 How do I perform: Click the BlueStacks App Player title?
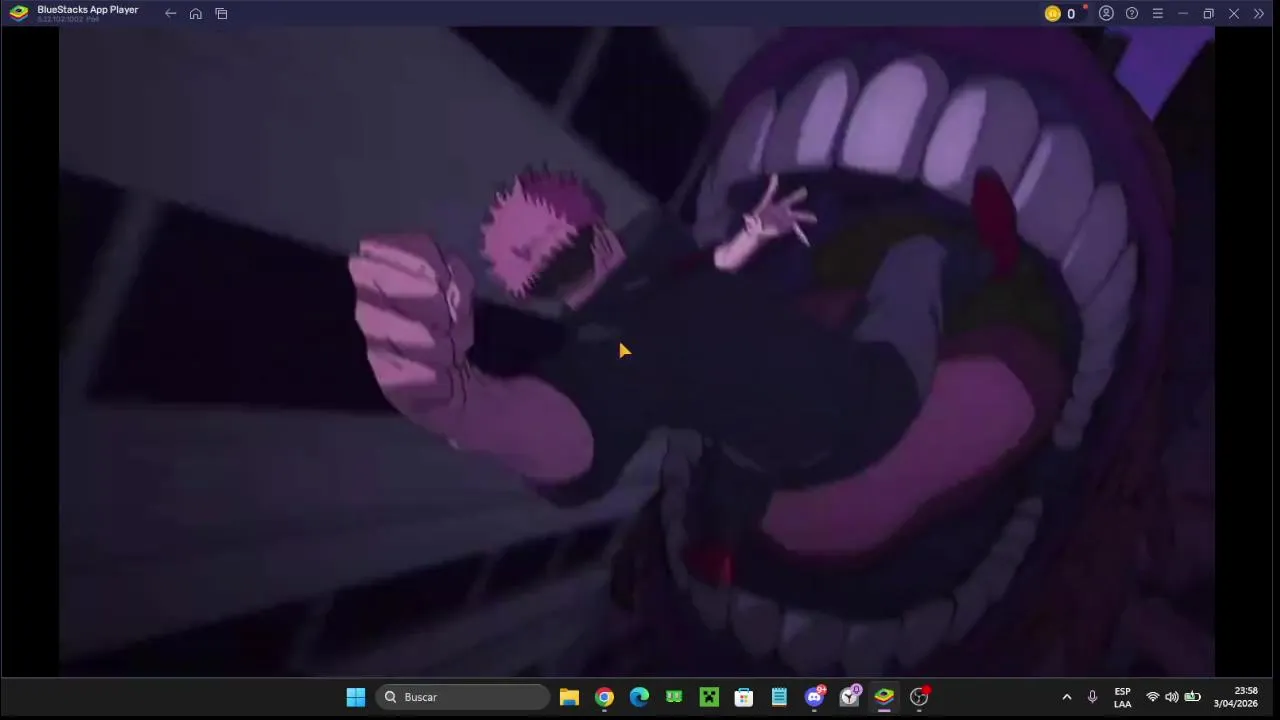tap(87, 10)
